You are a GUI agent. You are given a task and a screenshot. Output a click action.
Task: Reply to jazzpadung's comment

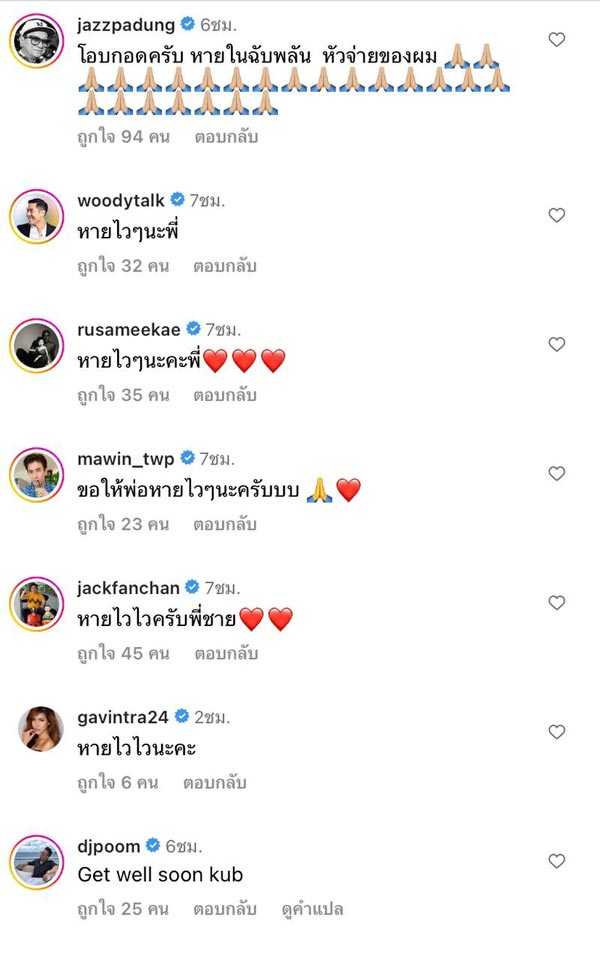coord(225,137)
